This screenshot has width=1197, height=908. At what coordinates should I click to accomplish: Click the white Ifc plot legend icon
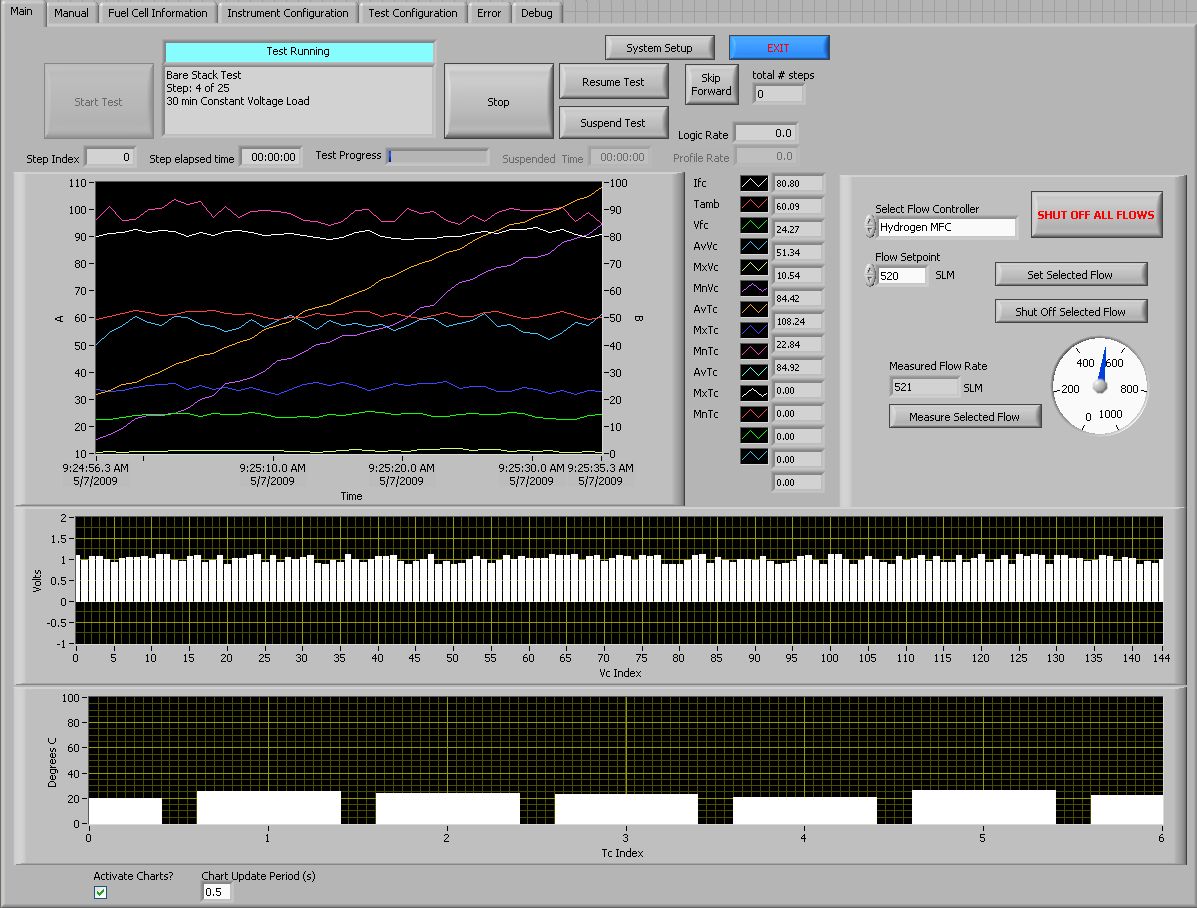click(x=753, y=183)
